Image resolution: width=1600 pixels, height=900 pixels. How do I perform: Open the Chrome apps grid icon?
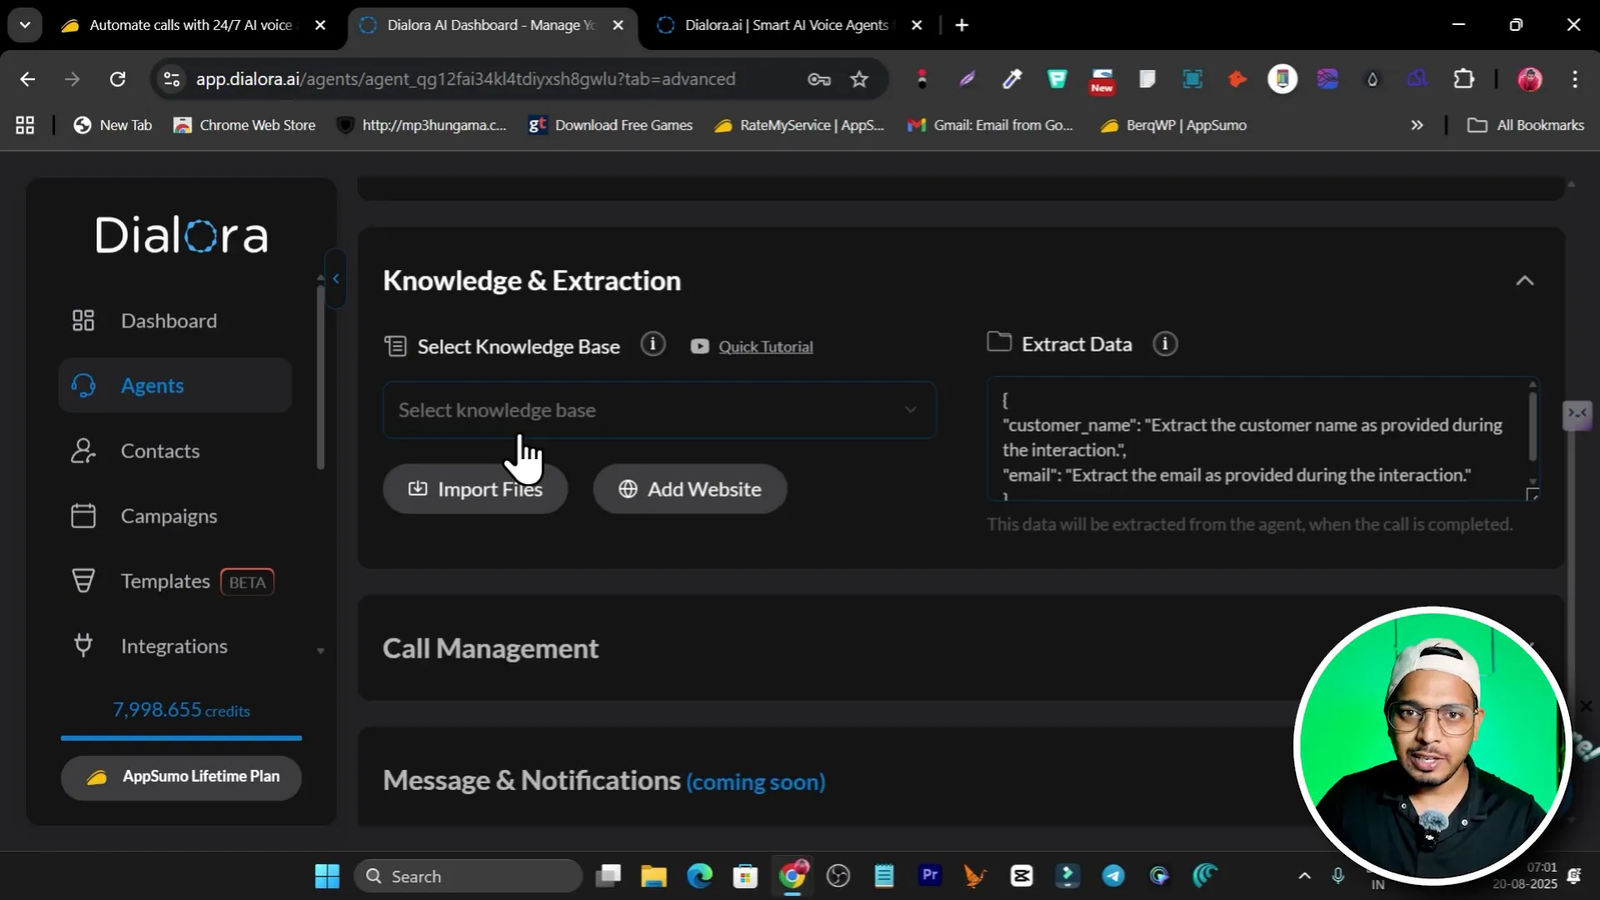click(x=25, y=125)
